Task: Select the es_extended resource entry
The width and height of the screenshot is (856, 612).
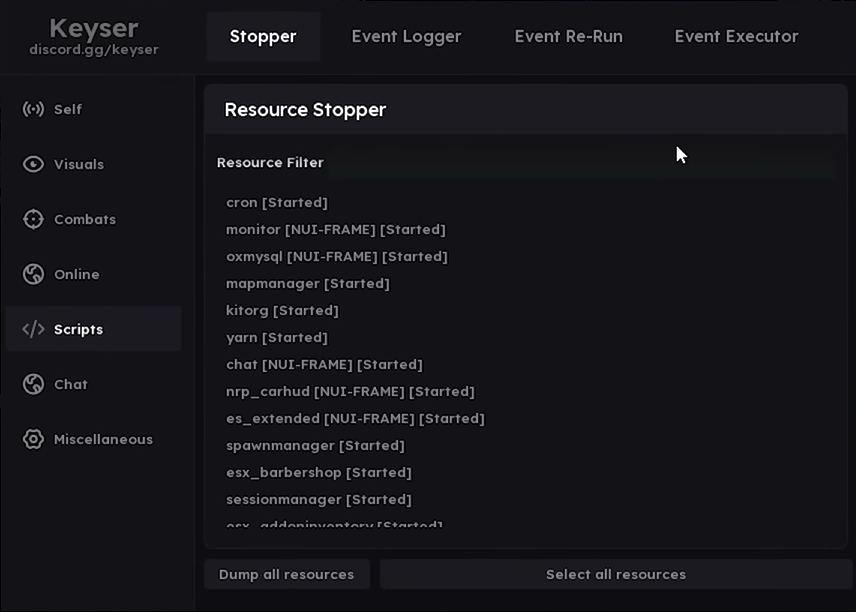Action: (x=355, y=419)
